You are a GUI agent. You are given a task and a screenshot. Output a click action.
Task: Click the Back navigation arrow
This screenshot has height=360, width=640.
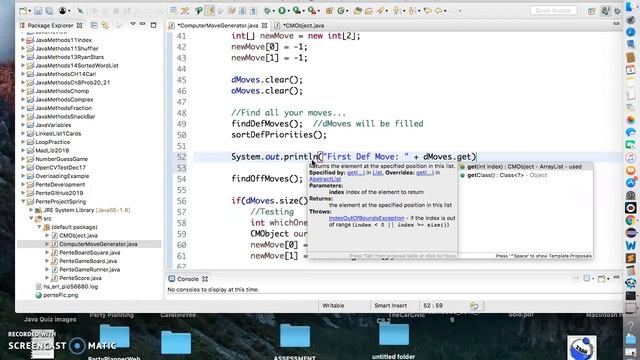(439, 10)
